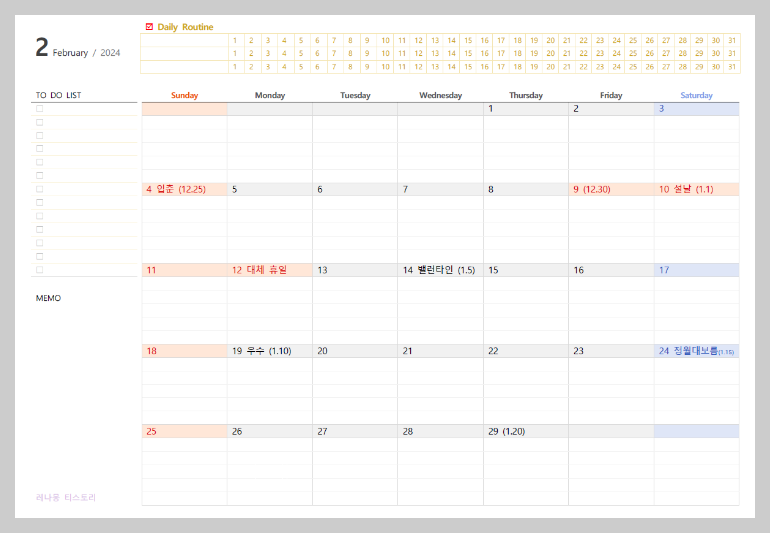770x533 pixels.
Task: Click calendar date 22 under Thursday
Action: point(493,351)
